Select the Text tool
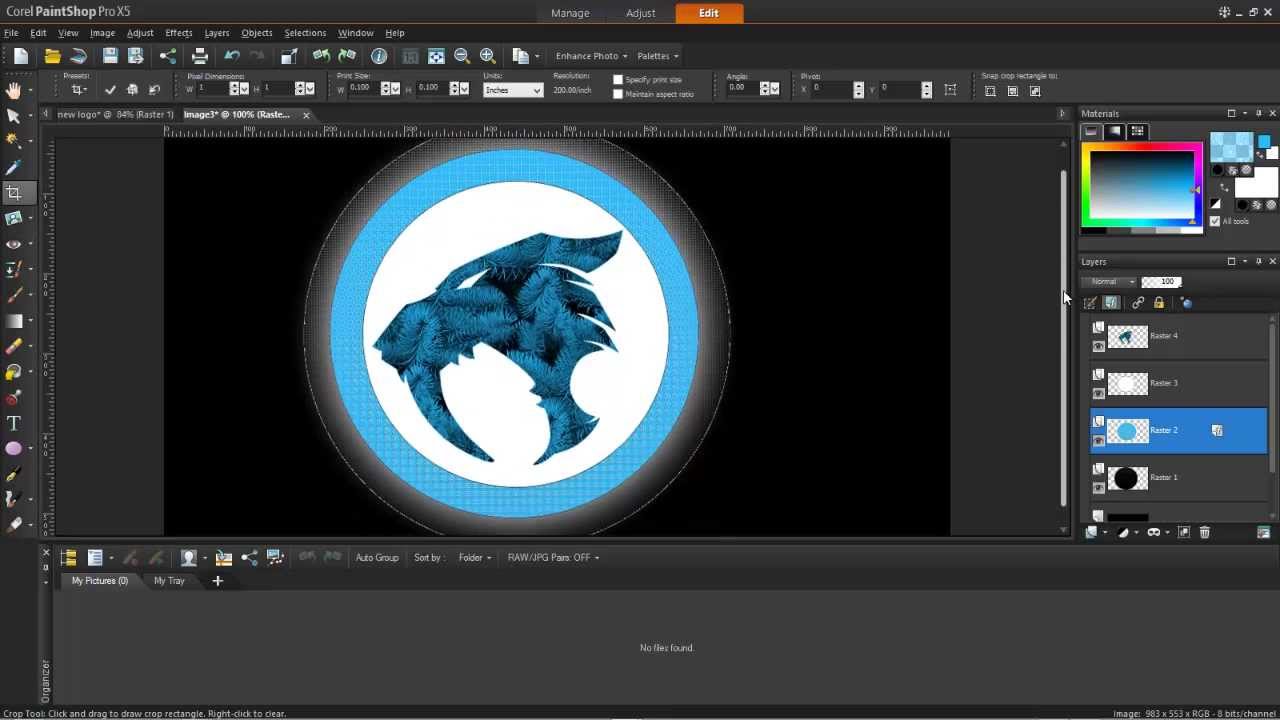This screenshot has height=720, width=1280. [x=14, y=423]
